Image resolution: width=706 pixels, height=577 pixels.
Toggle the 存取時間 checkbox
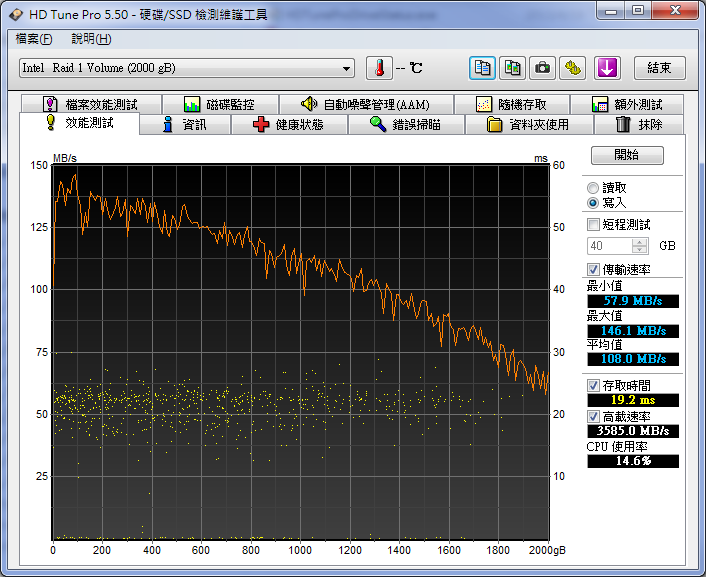593,386
